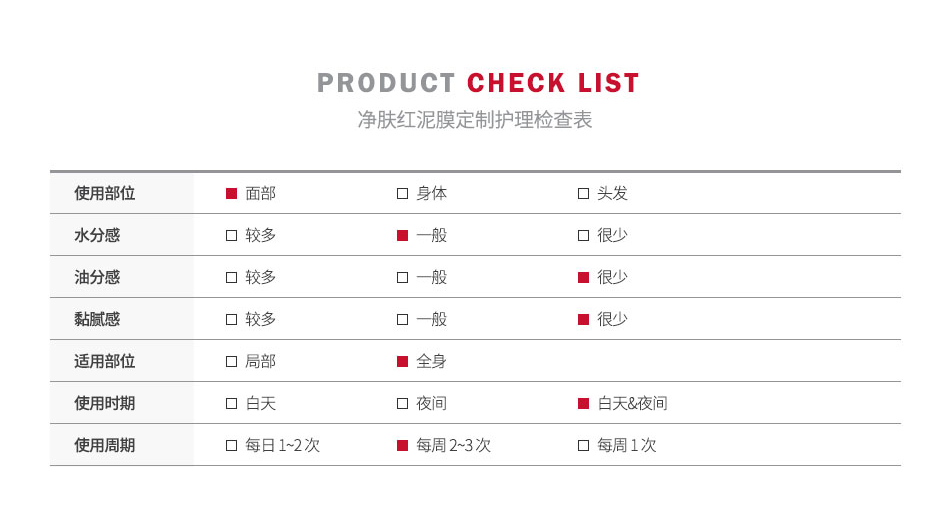This screenshot has width=950, height=519.
Task: Toggle the red 白天&夜间 checkbox
Action: 583,403
